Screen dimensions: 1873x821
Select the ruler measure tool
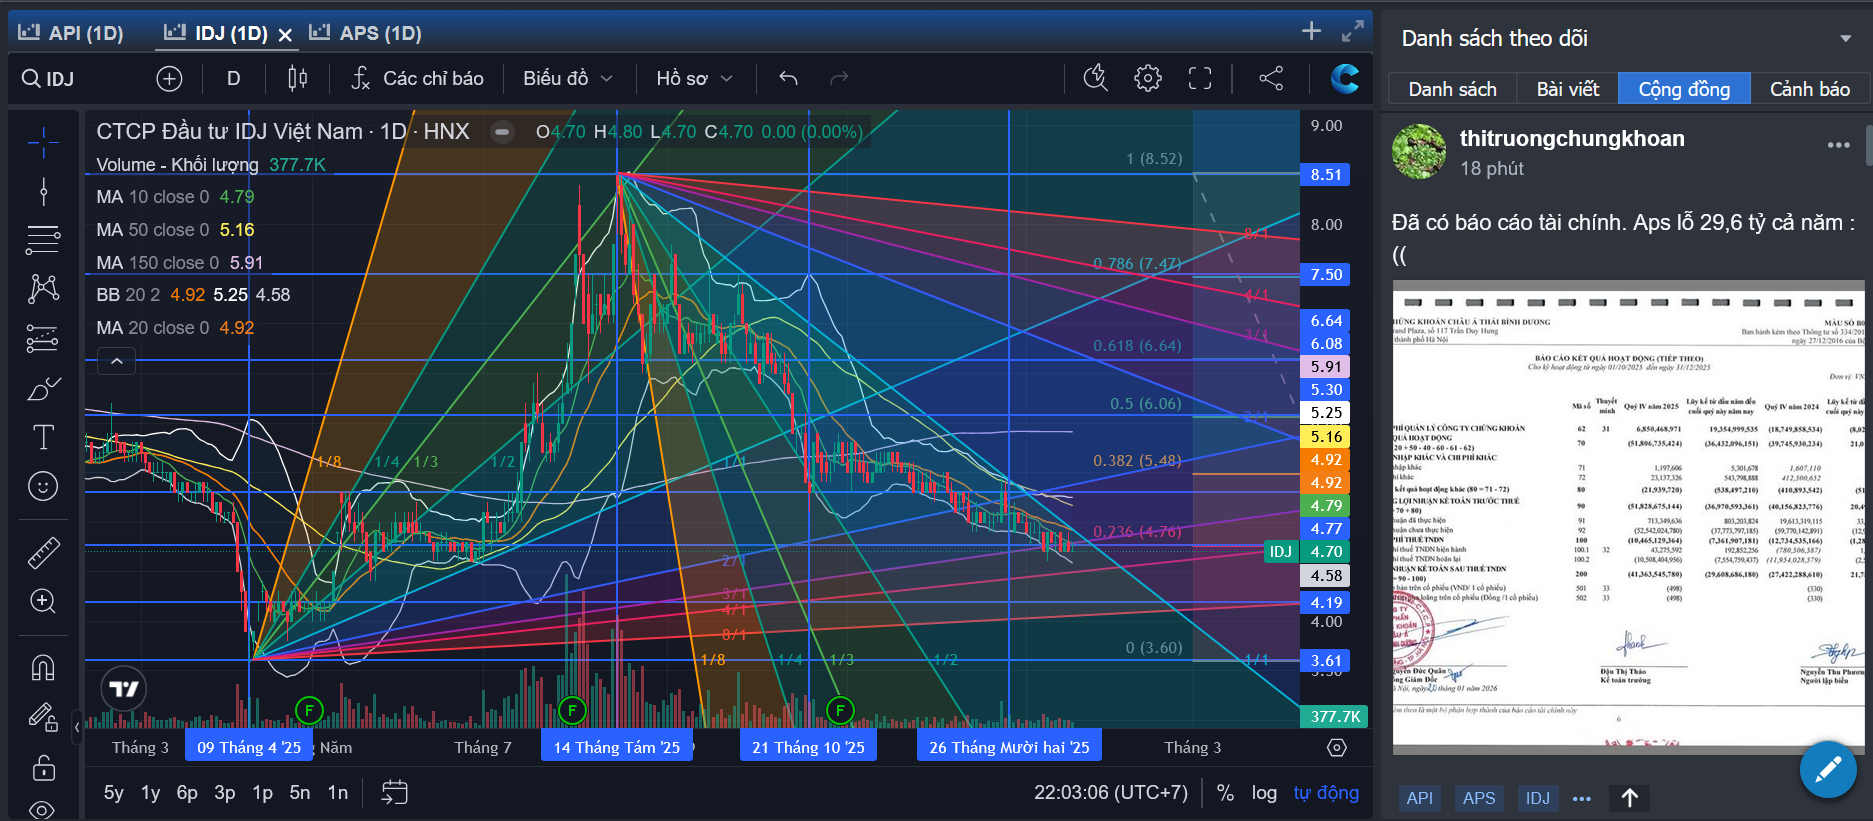point(43,552)
